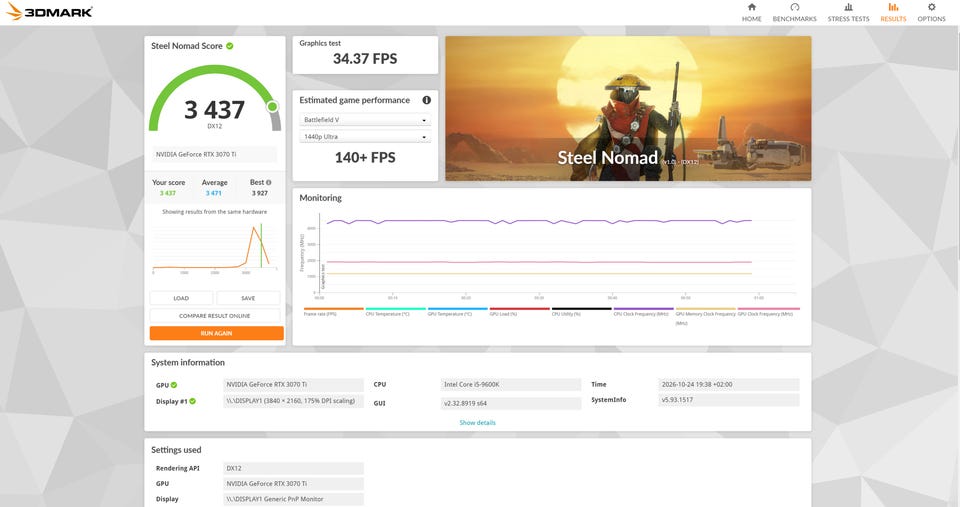Open the Results tab
The height and width of the screenshot is (507, 960).
tap(893, 12)
